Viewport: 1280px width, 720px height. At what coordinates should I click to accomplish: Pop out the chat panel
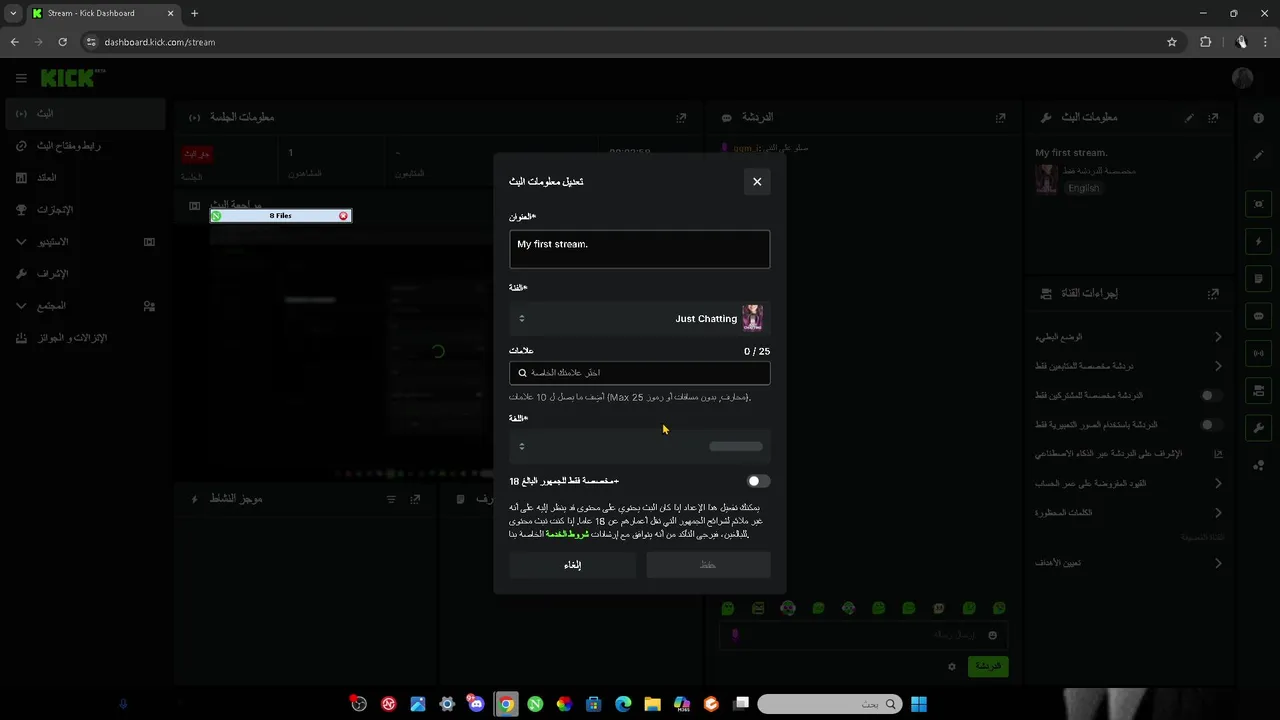coord(1000,117)
